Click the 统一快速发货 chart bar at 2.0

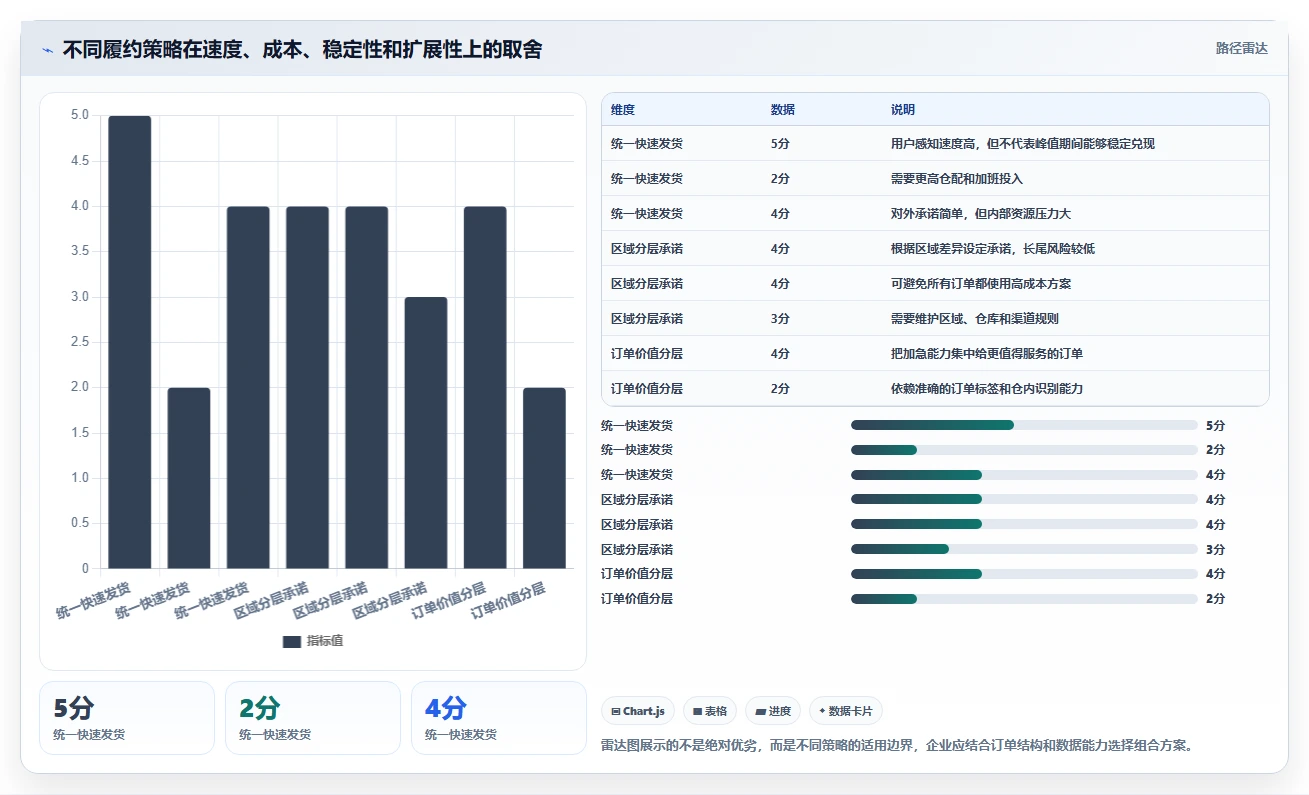point(189,478)
